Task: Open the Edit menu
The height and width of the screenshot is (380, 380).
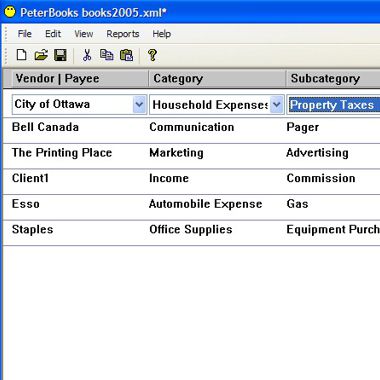Action: click(53, 34)
